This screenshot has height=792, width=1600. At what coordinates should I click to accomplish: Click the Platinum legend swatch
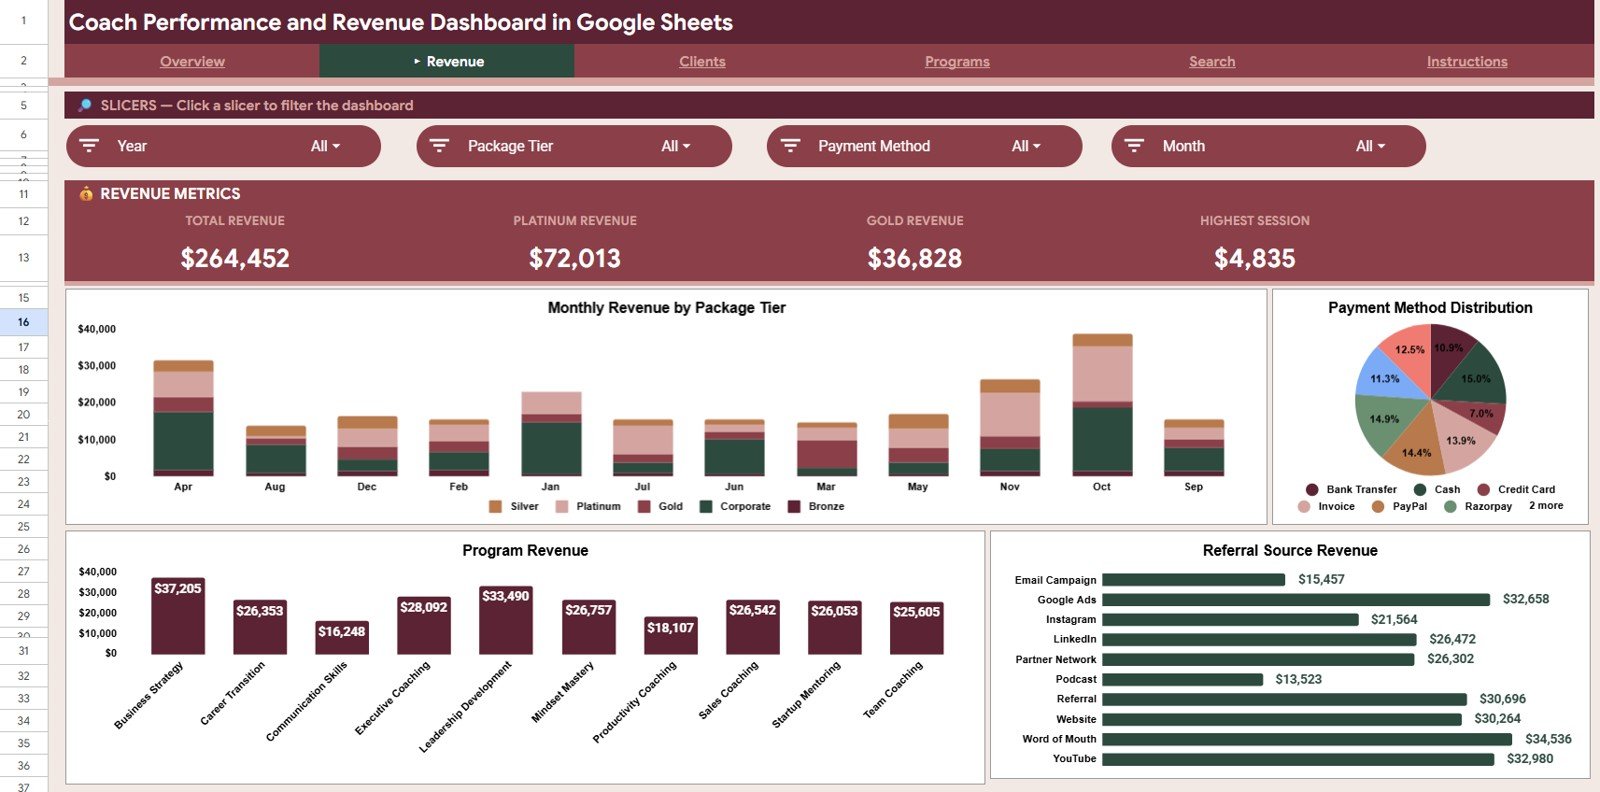[x=562, y=507]
